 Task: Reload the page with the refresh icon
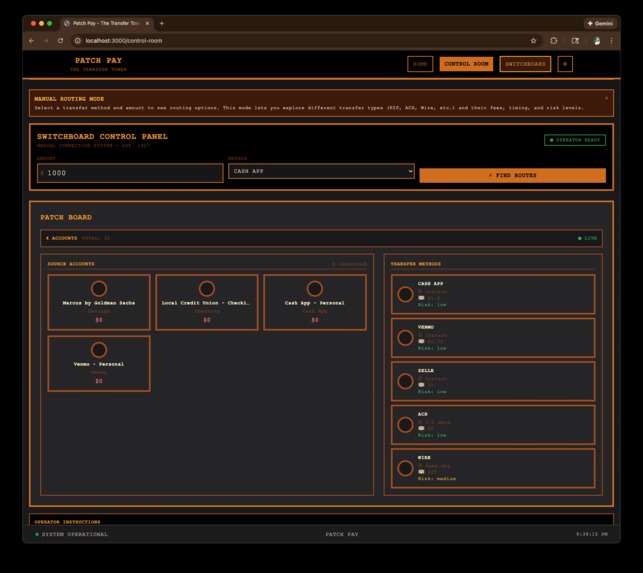[60, 41]
